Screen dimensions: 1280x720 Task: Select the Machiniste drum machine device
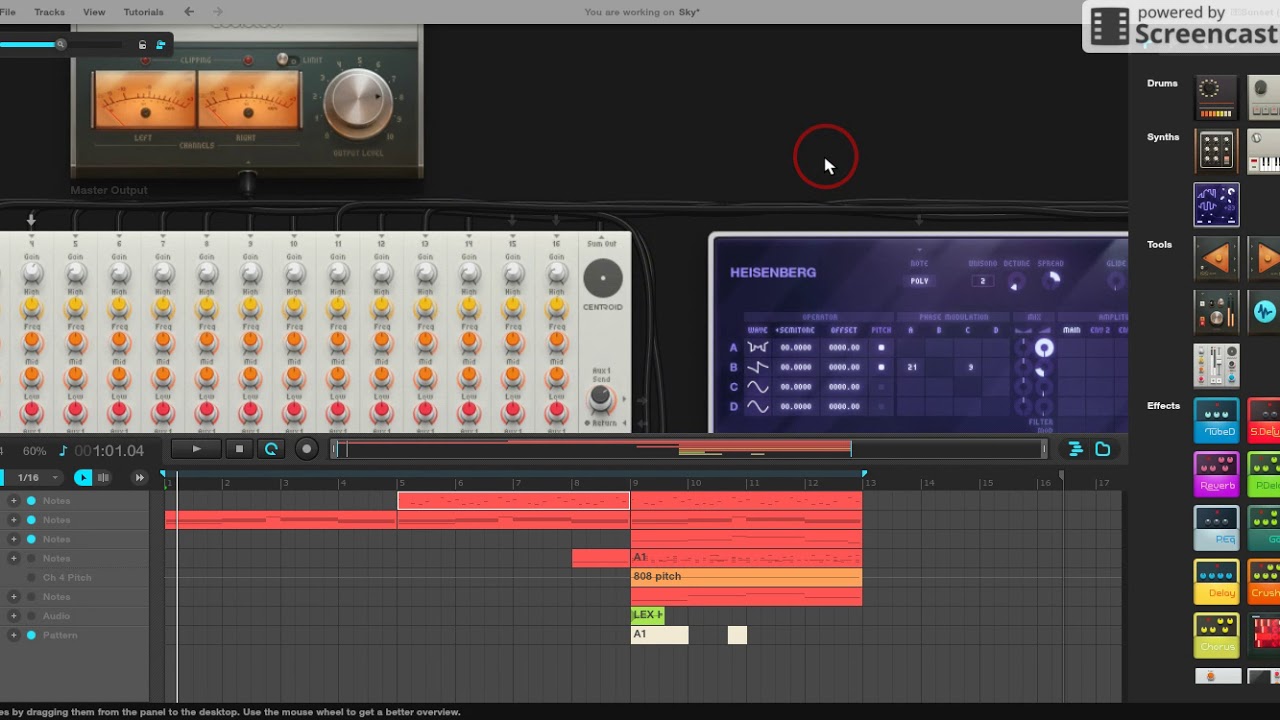pyautogui.click(x=1216, y=98)
